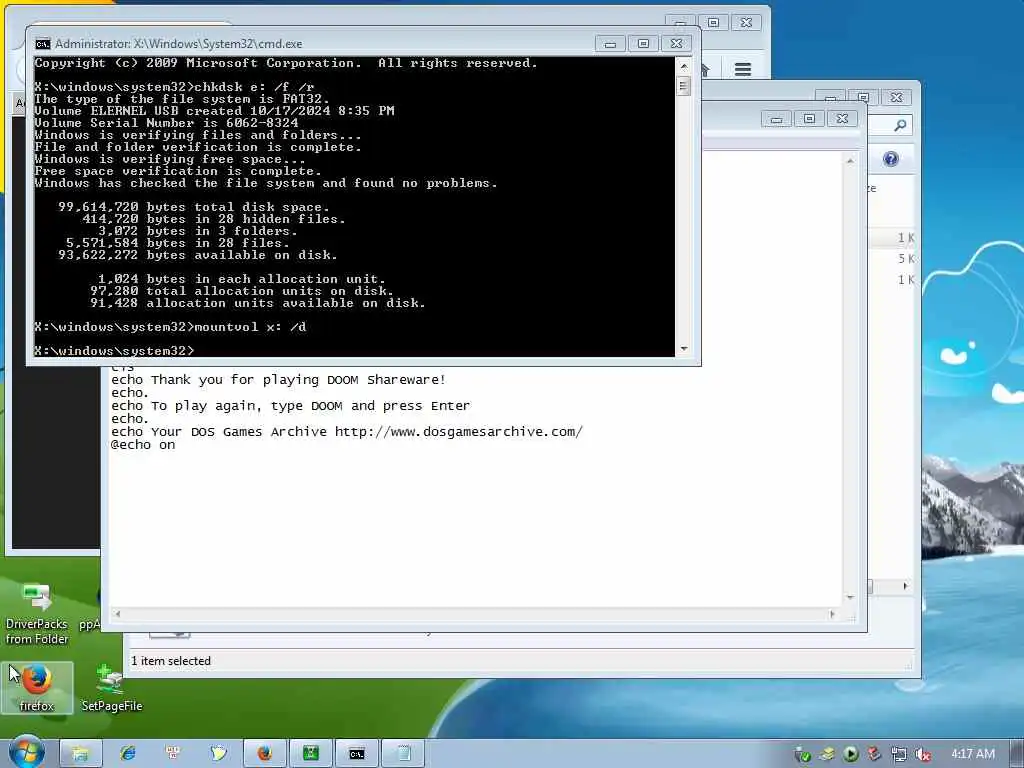Open the Windows Start menu orb
This screenshot has width=1024, height=768.
(x=26, y=753)
